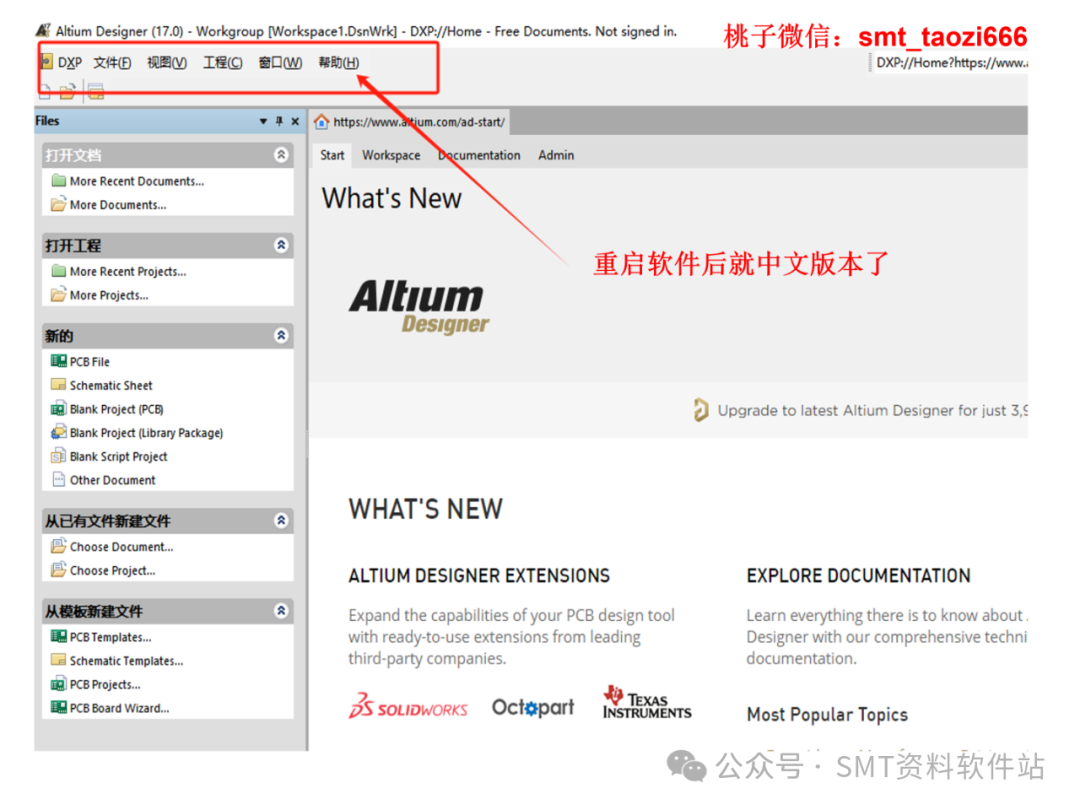This screenshot has width=1080, height=810.
Task: Launch the PCB Board Wizard
Action: pyautogui.click(x=117, y=708)
